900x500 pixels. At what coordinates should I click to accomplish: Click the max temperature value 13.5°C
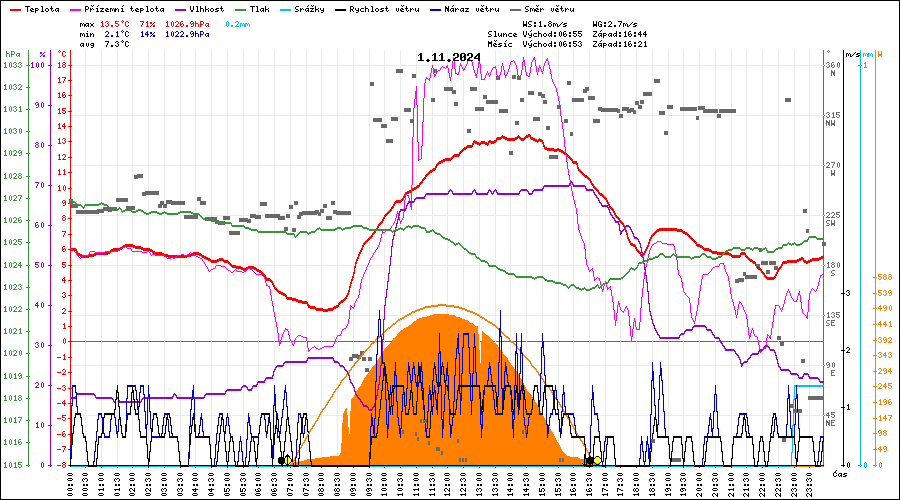(x=117, y=23)
